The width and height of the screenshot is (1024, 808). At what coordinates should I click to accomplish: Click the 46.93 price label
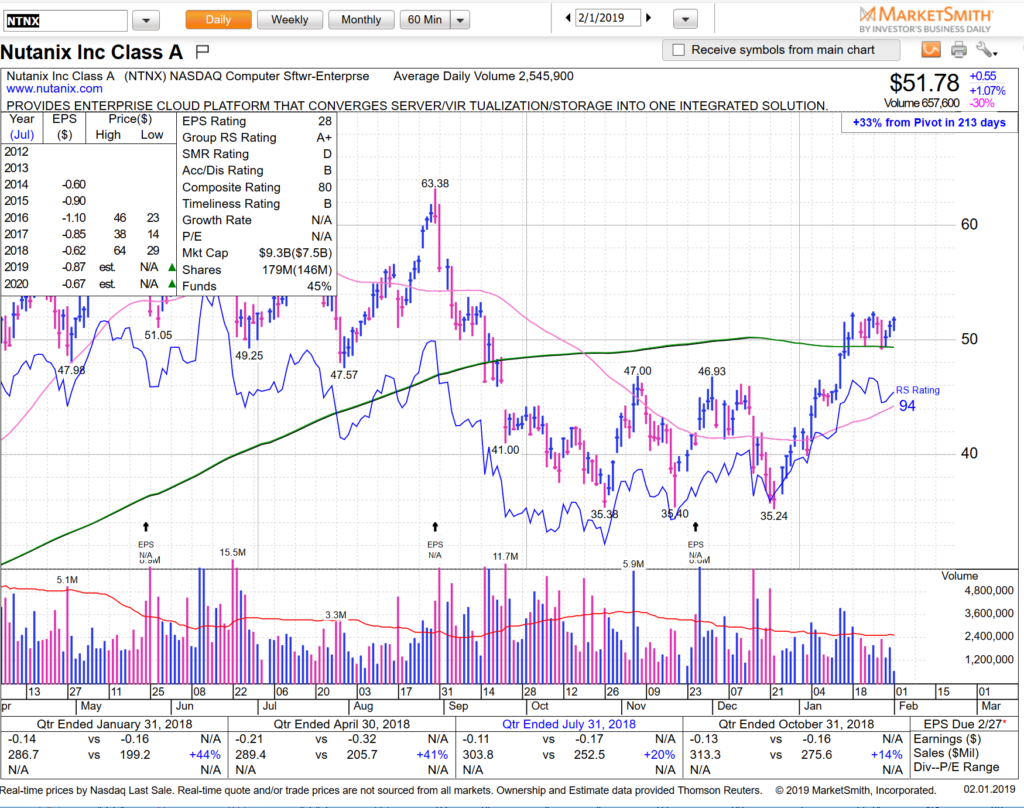click(x=711, y=371)
